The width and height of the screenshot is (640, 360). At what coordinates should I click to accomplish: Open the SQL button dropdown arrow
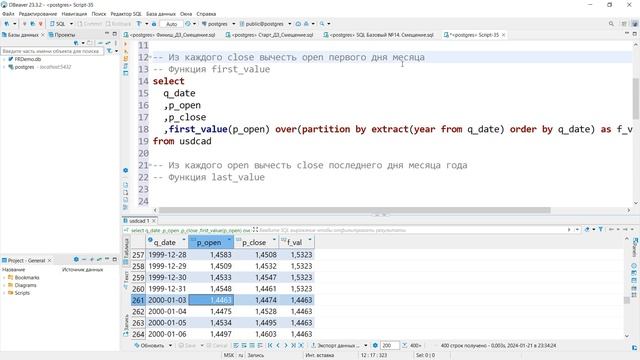tap(71, 24)
